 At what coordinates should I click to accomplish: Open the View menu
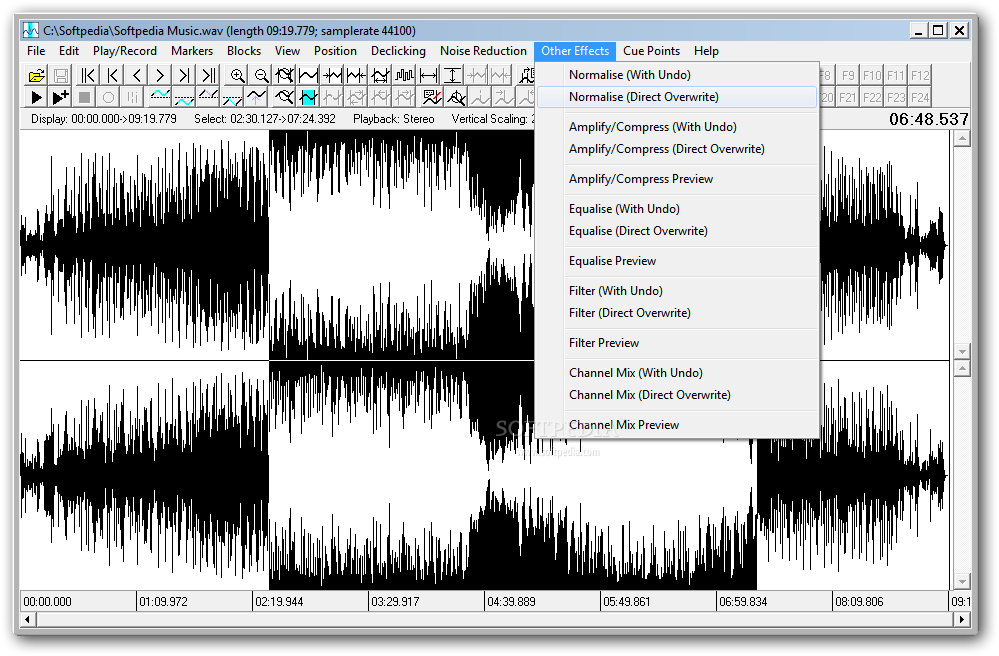[287, 51]
